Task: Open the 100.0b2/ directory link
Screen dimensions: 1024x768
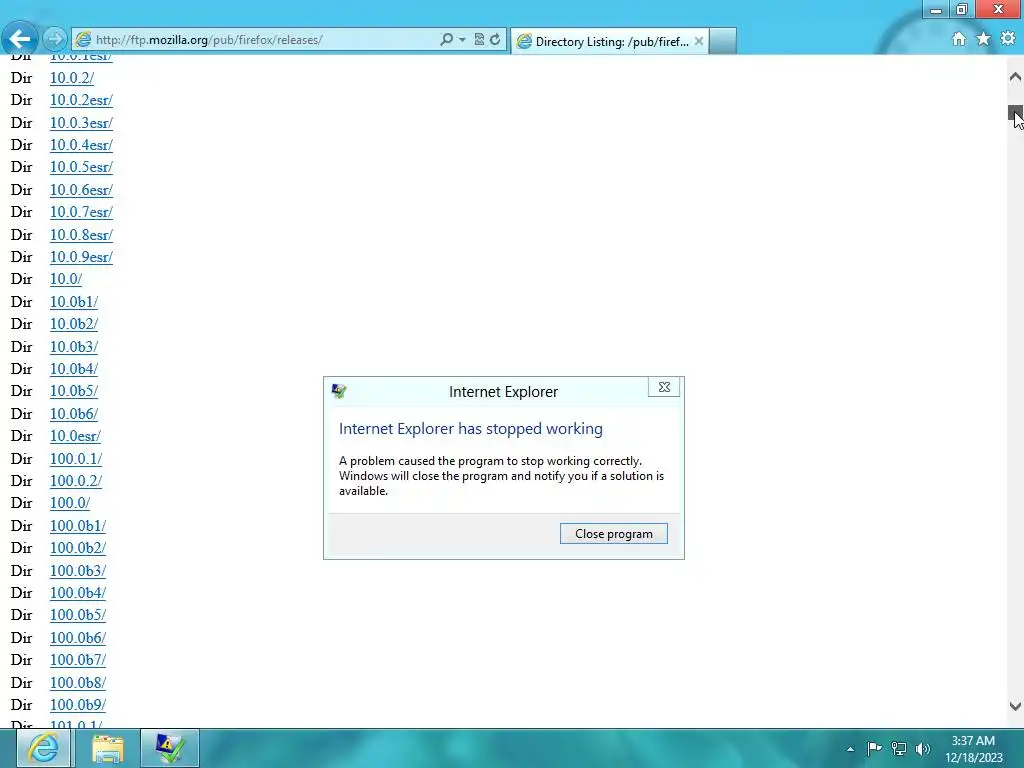Action: click(x=78, y=548)
